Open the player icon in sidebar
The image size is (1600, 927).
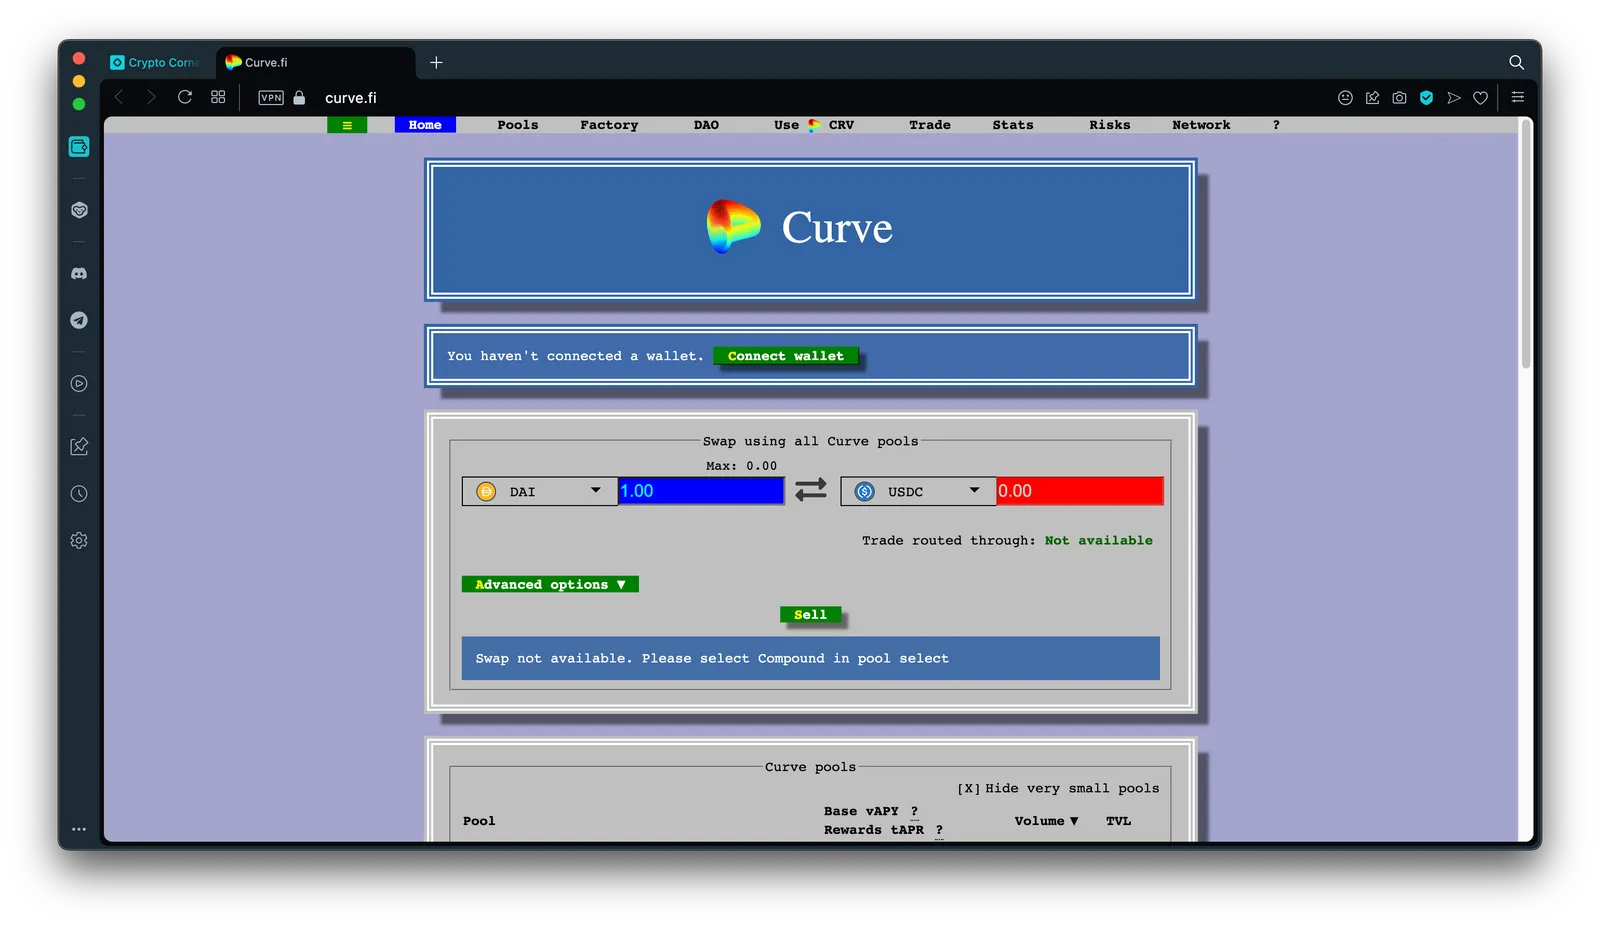[79, 383]
